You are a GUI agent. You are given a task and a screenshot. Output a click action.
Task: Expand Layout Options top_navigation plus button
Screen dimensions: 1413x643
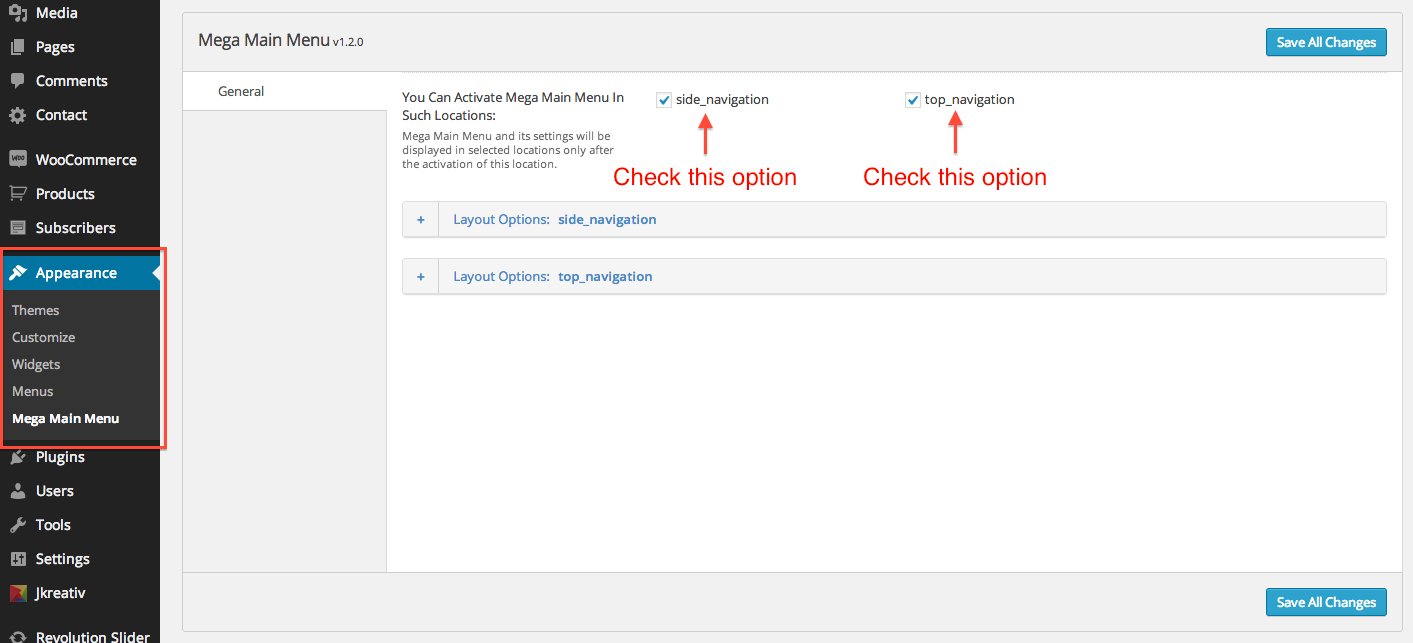tap(421, 277)
